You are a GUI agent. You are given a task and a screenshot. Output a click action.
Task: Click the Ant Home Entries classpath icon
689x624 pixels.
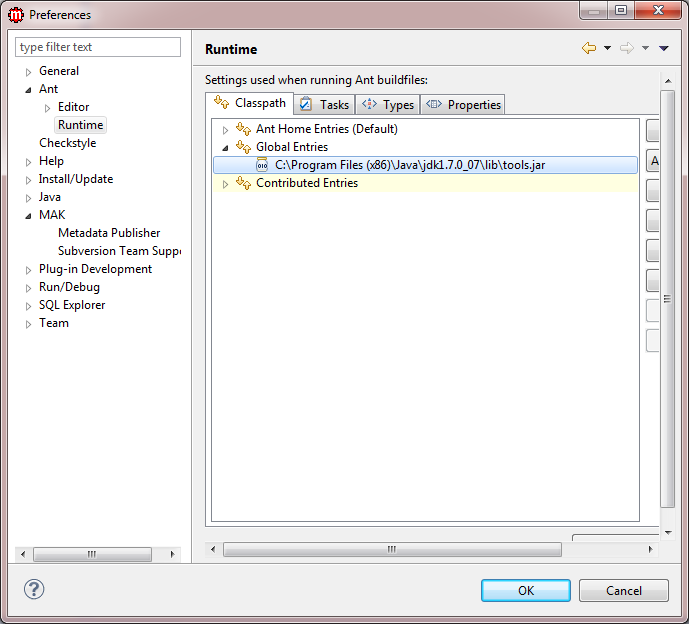pyautogui.click(x=243, y=129)
